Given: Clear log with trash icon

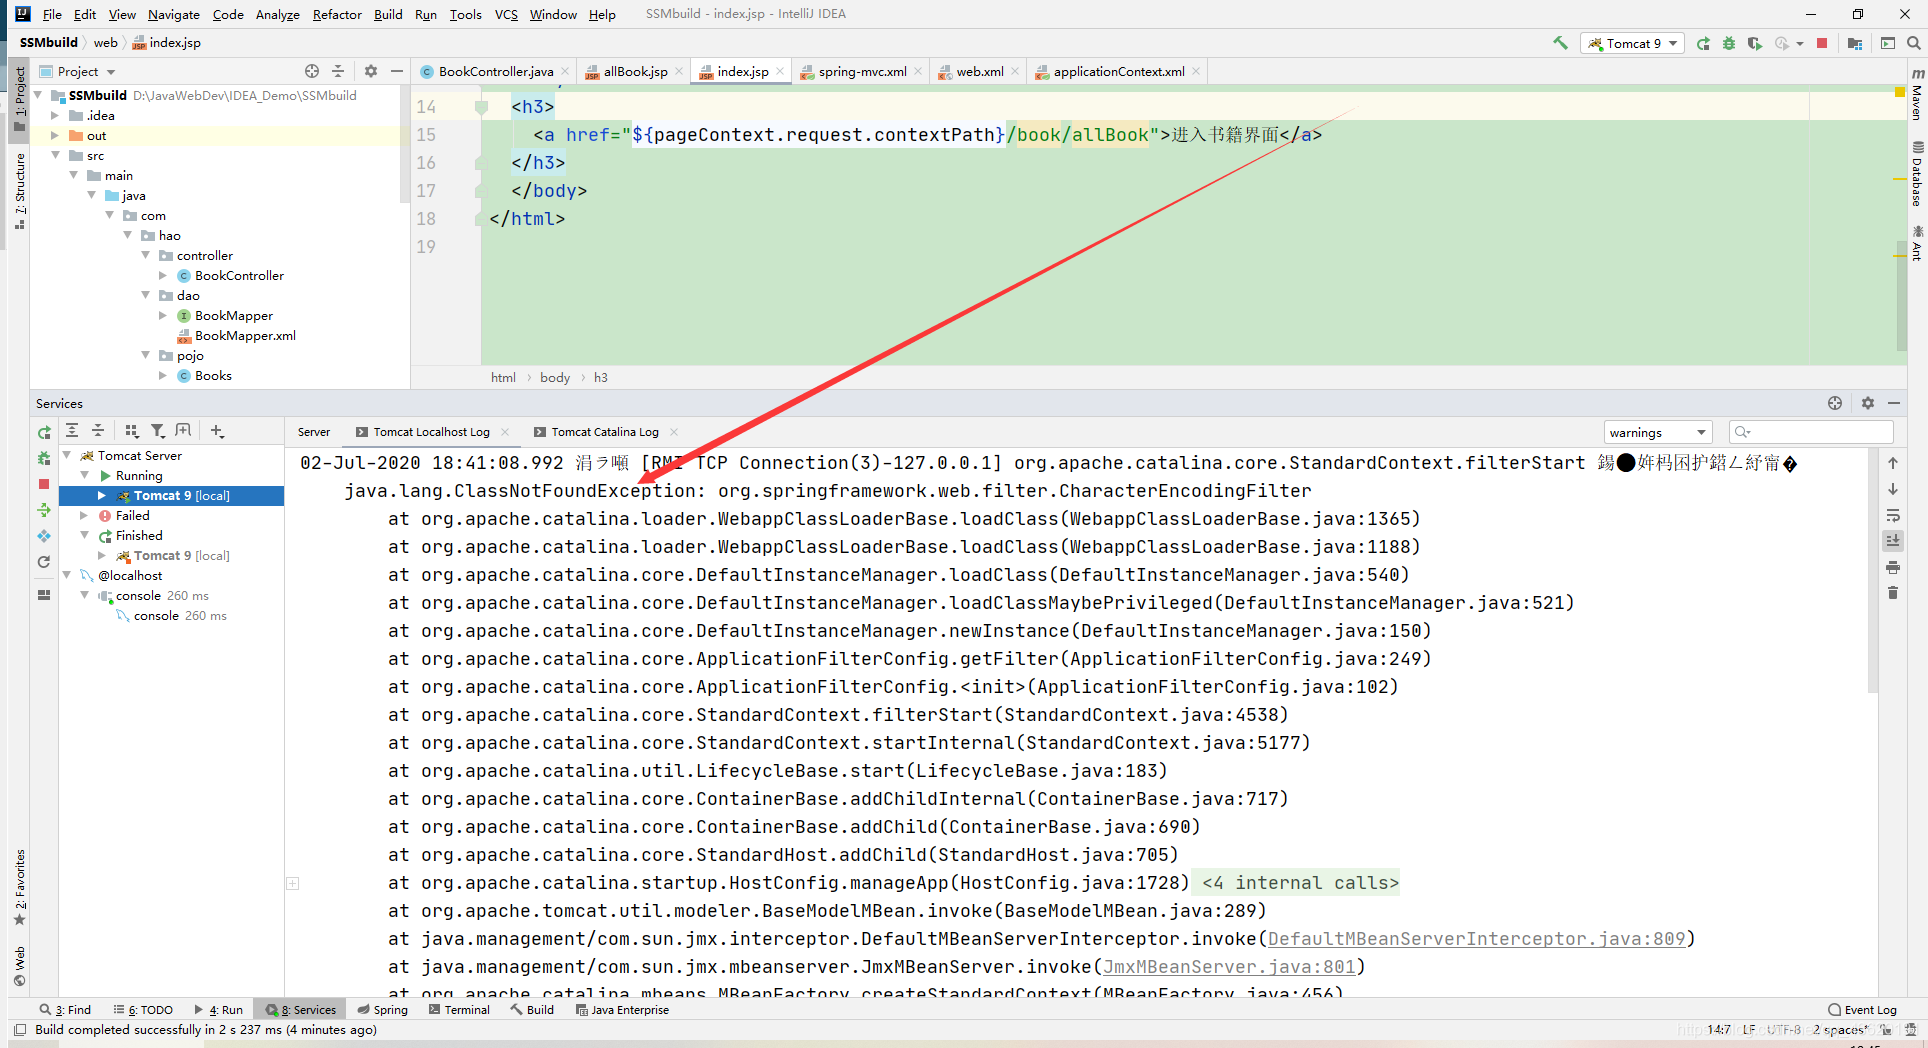Looking at the screenshot, I should pyautogui.click(x=1893, y=593).
